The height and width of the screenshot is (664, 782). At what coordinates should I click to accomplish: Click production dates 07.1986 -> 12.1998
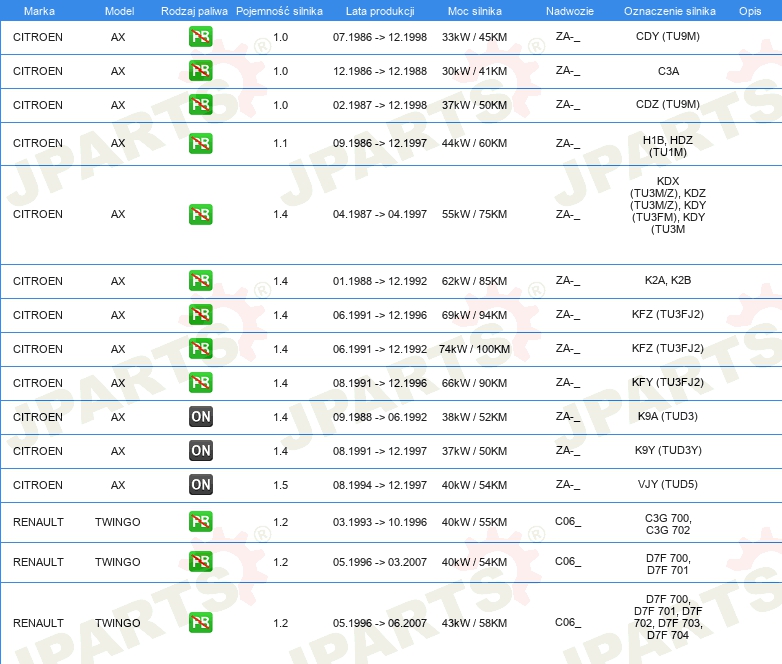(380, 37)
